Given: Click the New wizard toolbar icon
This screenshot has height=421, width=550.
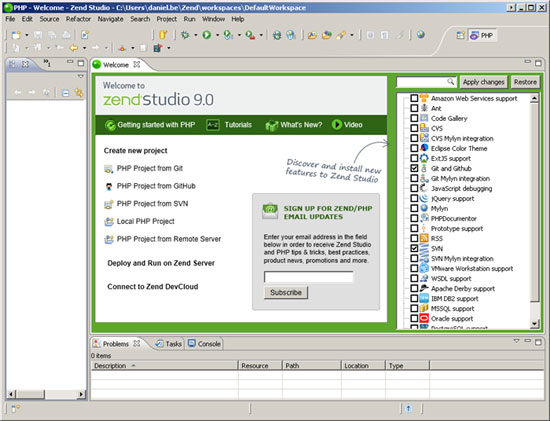Looking at the screenshot, I should click(16, 35).
